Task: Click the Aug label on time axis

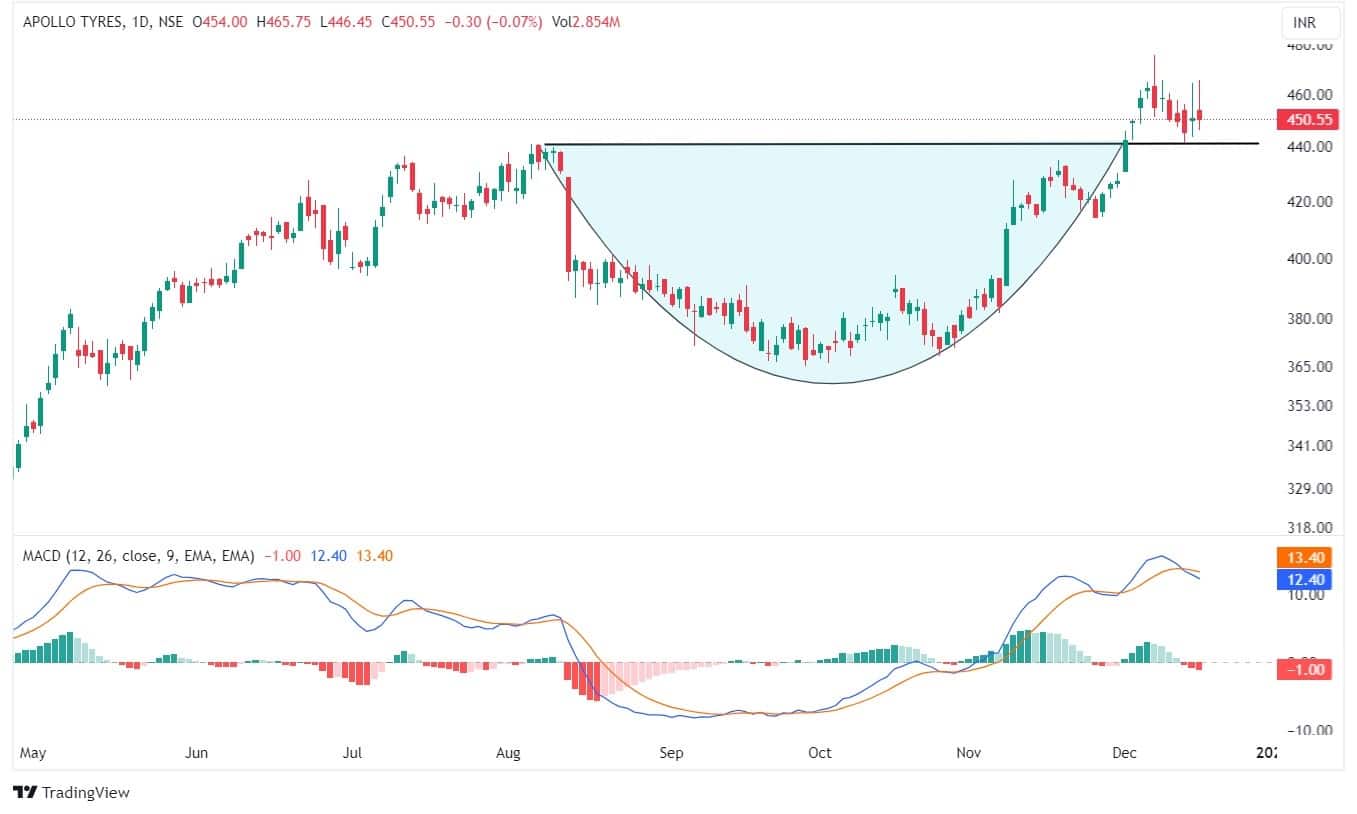Action: tap(509, 752)
